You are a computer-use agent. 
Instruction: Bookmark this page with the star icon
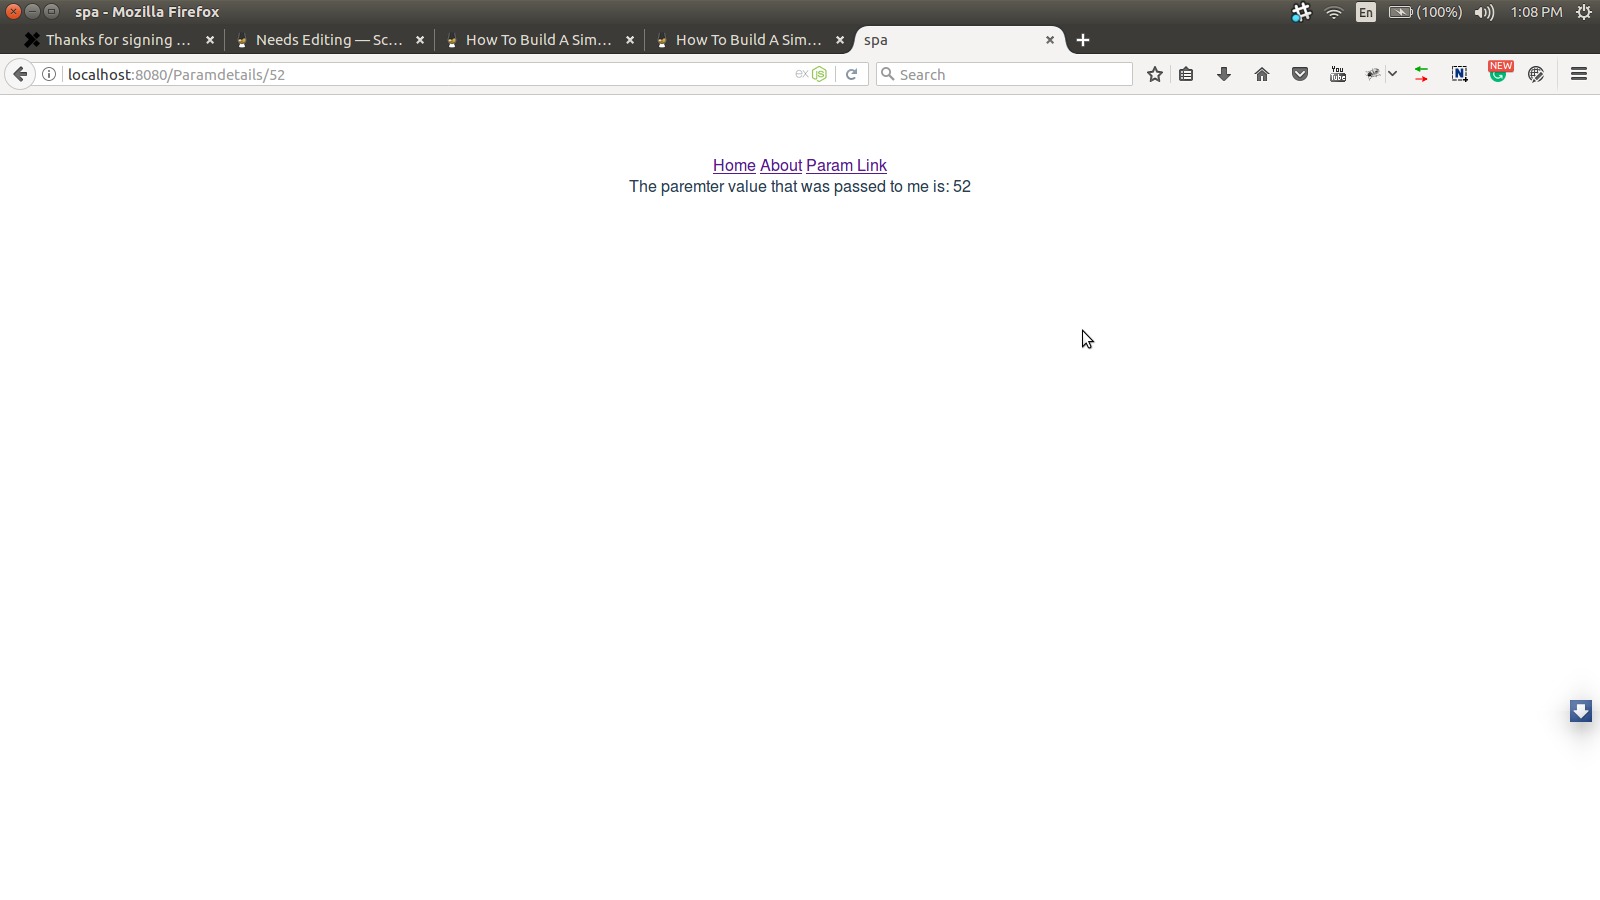(x=1155, y=74)
